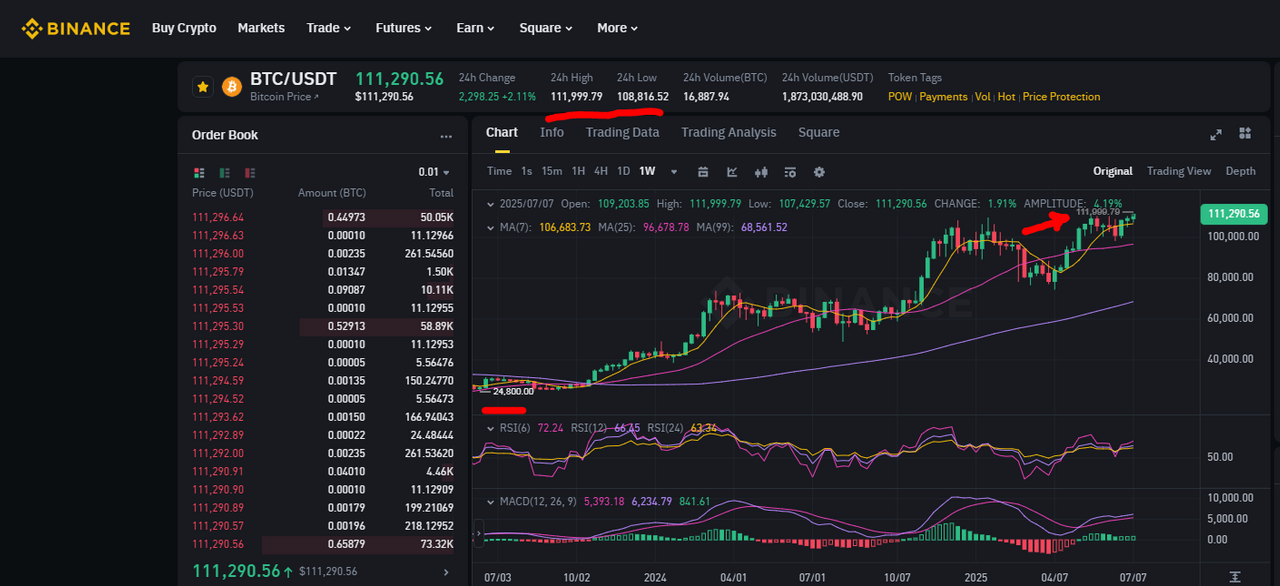Open the Bitcoin Price link
1280x586 pixels.
click(284, 97)
